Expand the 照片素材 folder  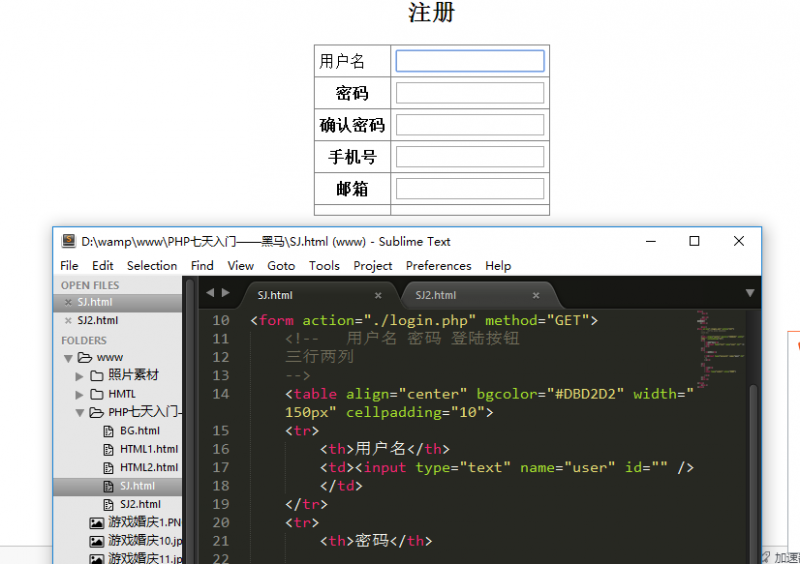(x=80, y=376)
